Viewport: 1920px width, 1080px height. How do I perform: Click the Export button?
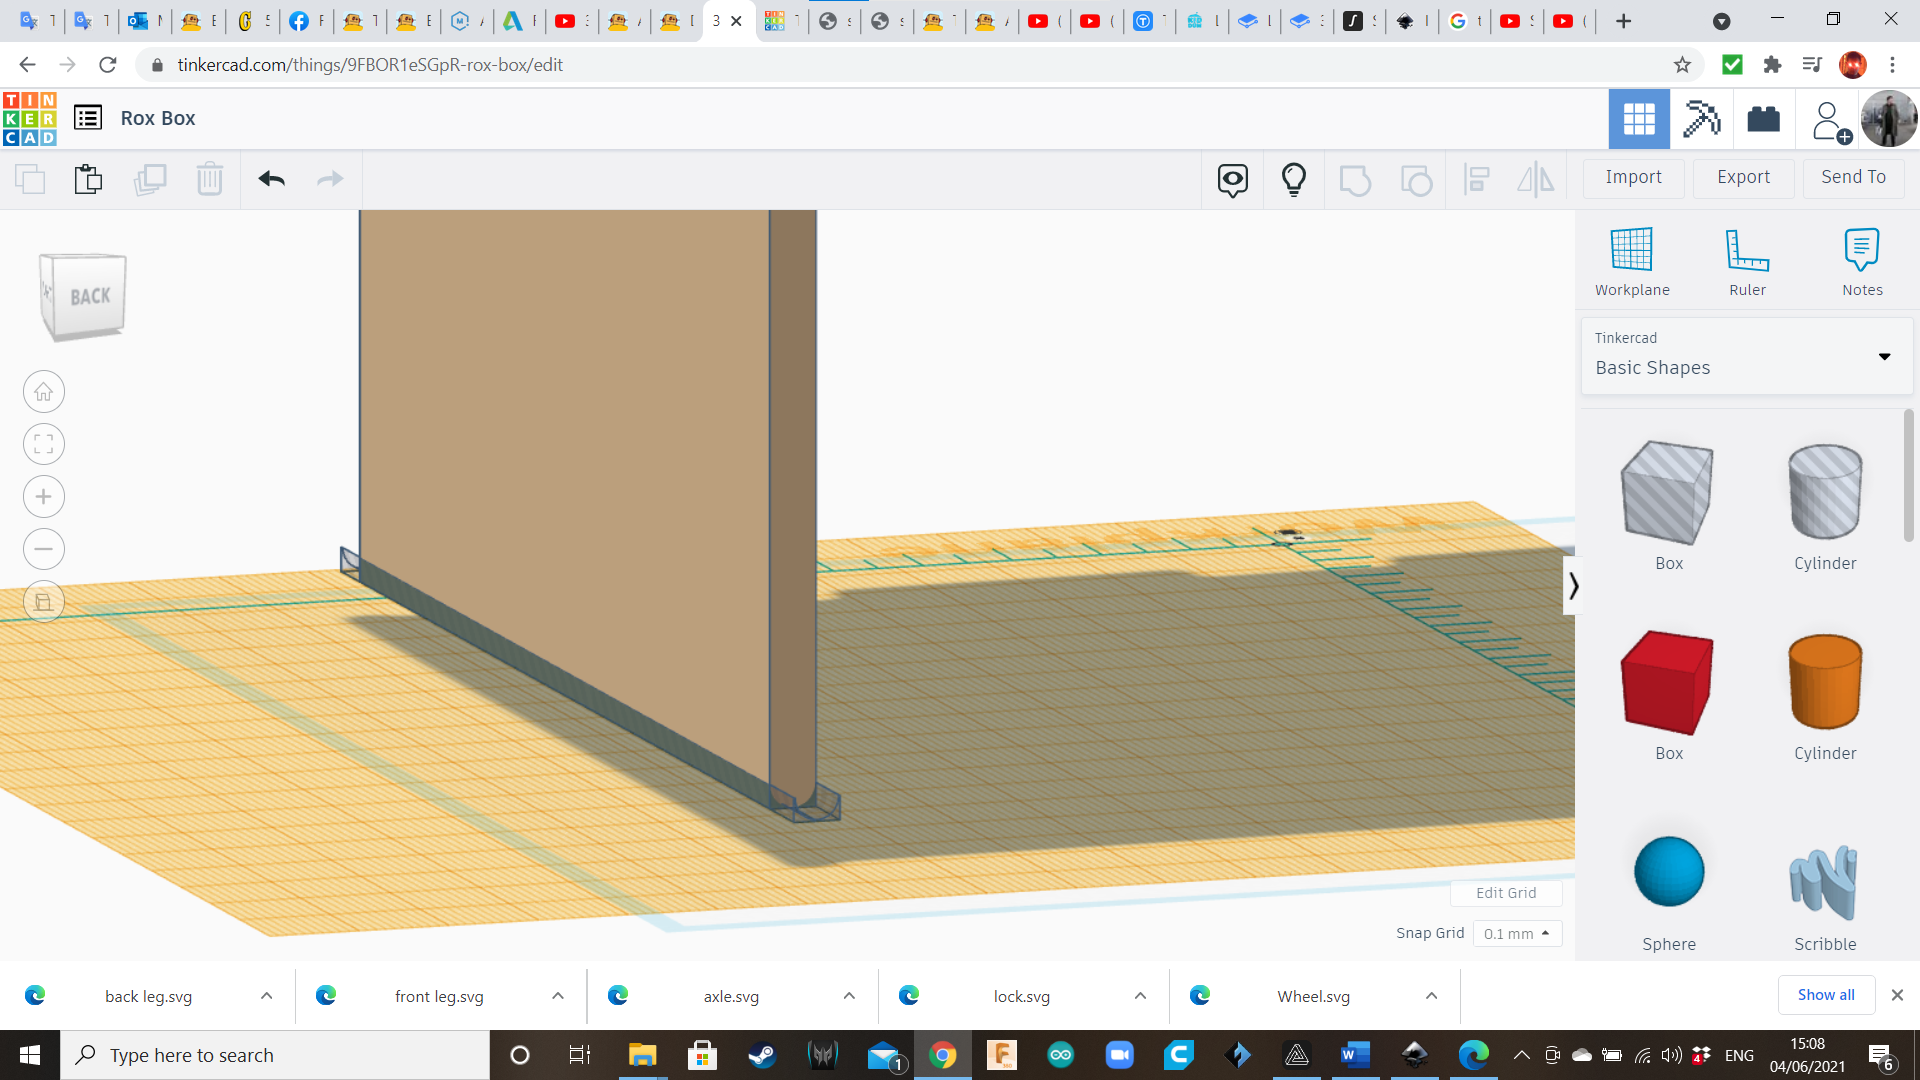coord(1742,177)
